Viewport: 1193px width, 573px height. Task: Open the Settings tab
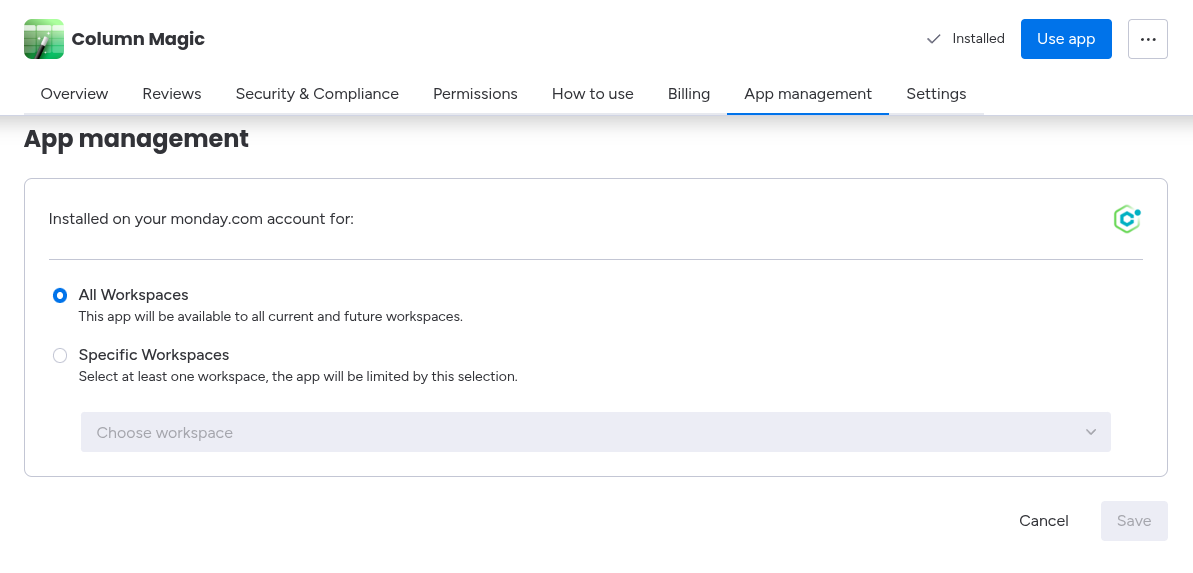click(x=936, y=94)
